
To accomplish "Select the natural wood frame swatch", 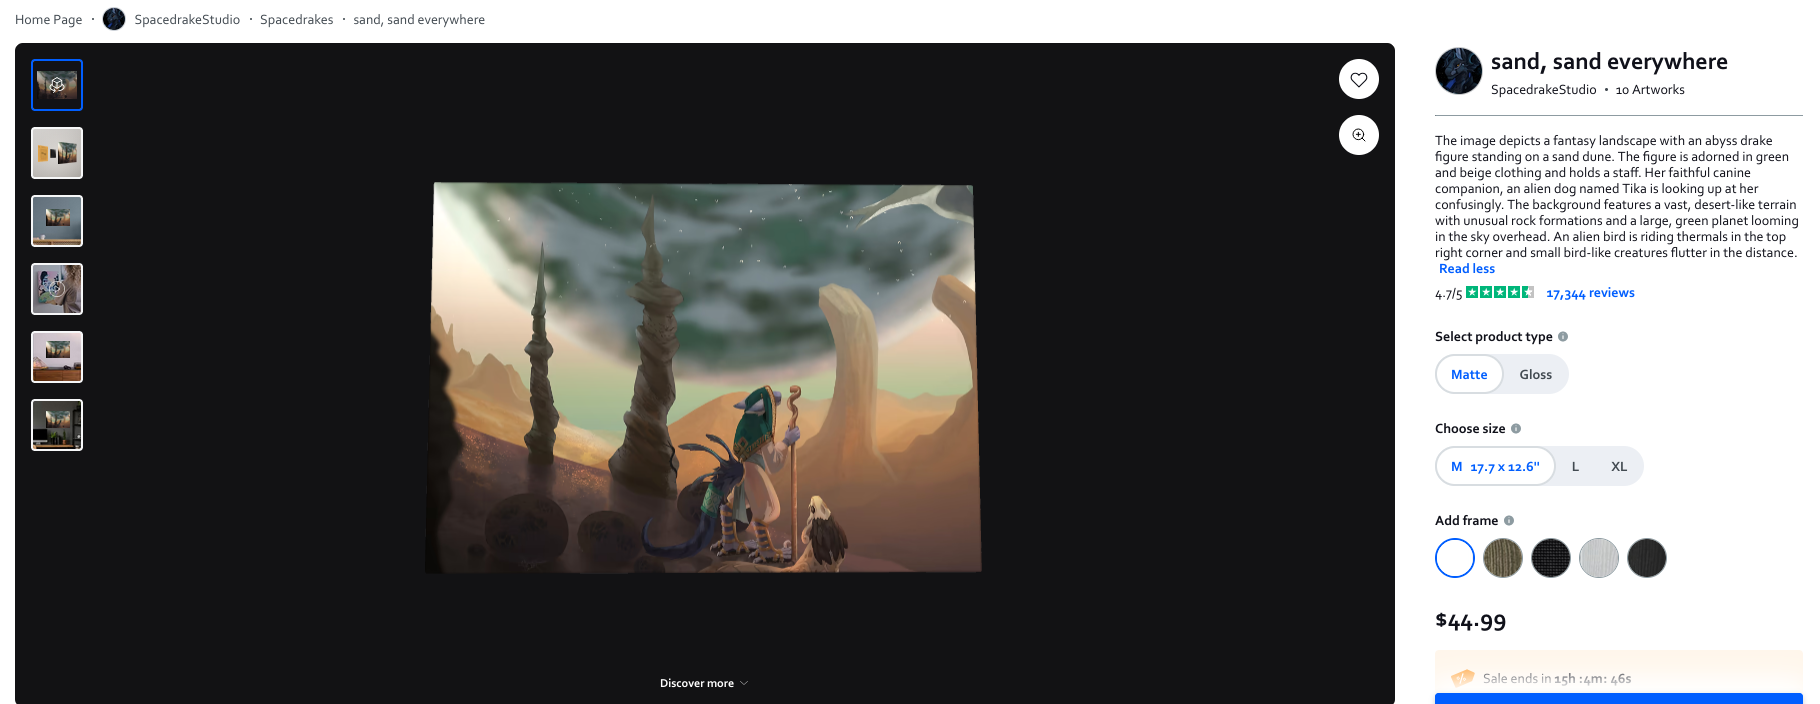I will pyautogui.click(x=1503, y=558).
